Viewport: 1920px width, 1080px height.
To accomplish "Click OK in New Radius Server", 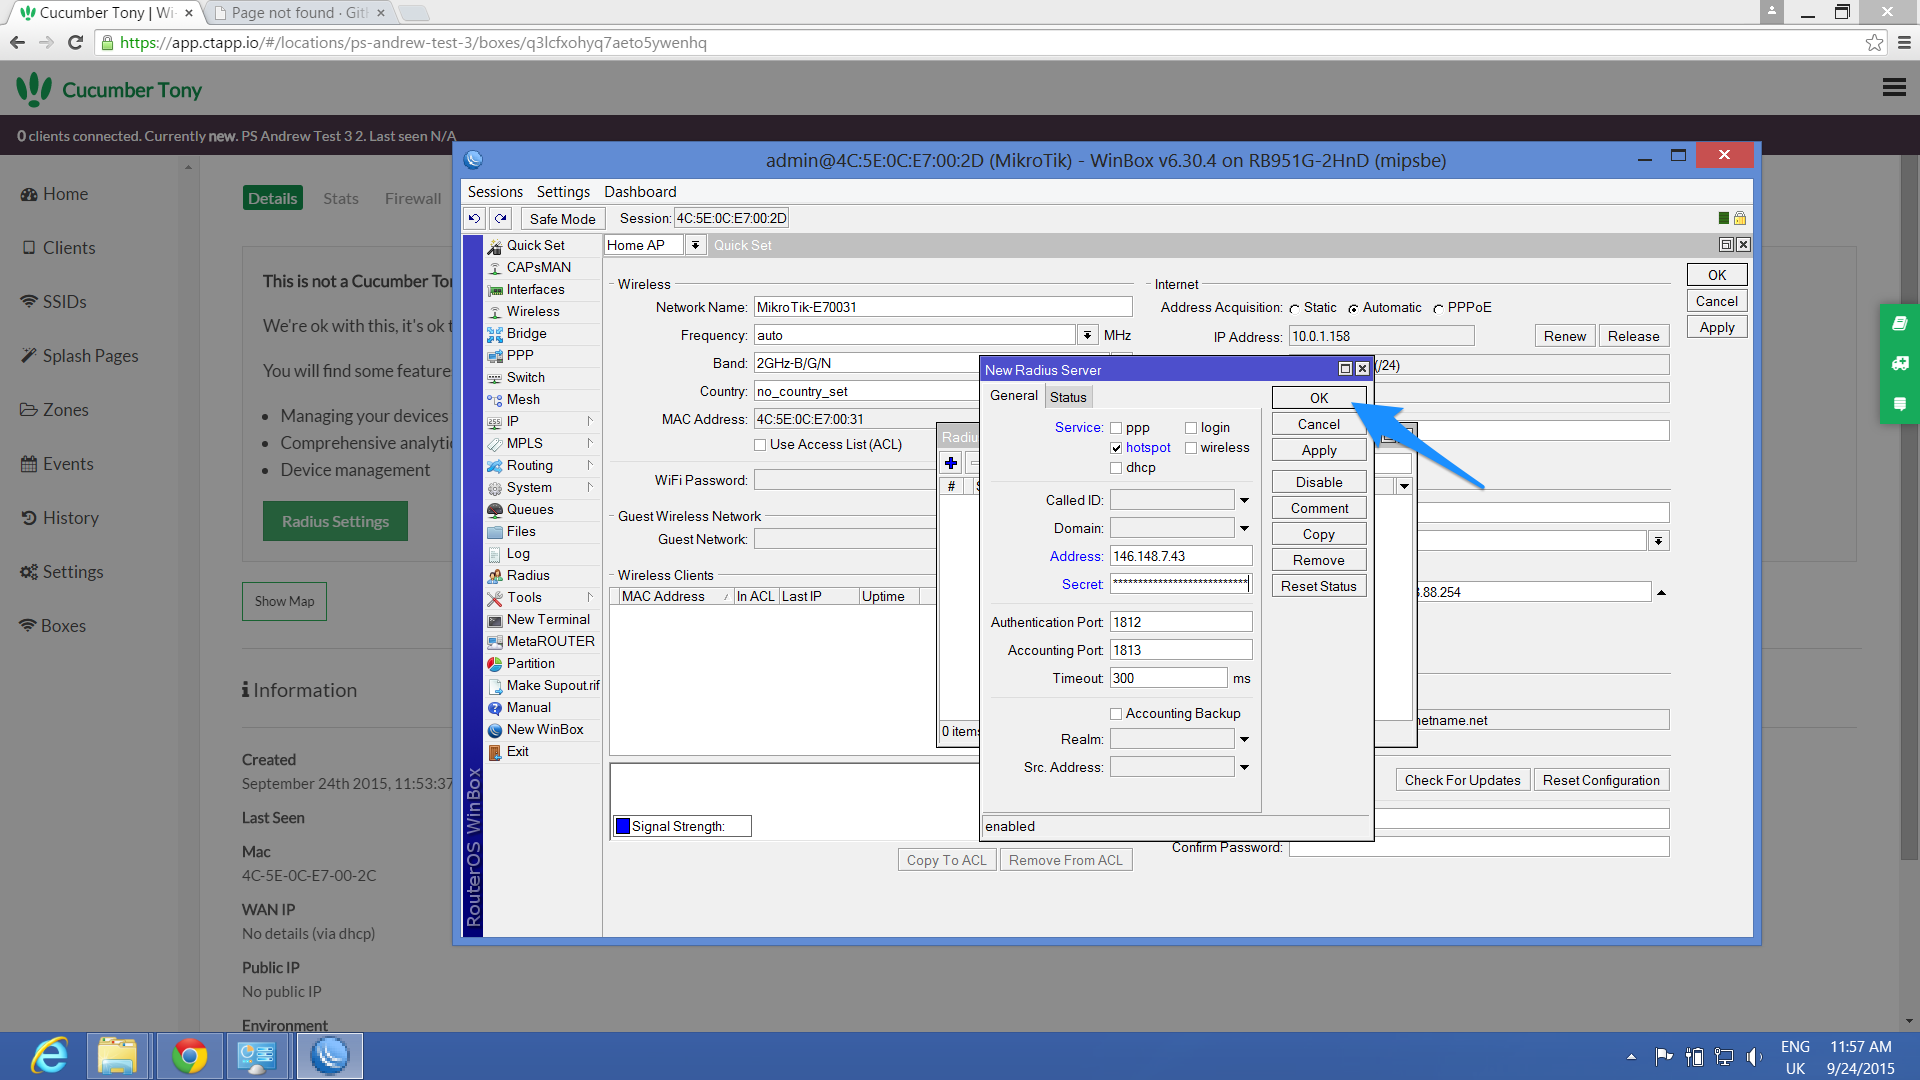I will tap(1319, 398).
